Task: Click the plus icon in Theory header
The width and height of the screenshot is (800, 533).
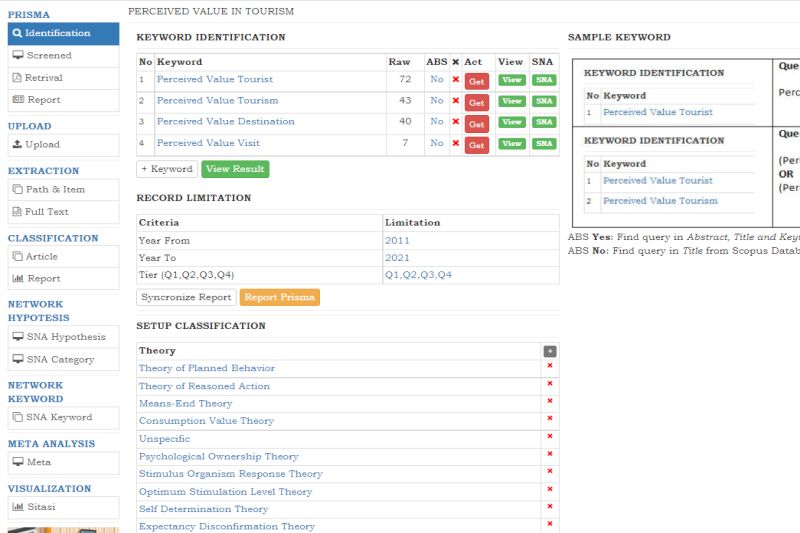Action: pyautogui.click(x=549, y=351)
